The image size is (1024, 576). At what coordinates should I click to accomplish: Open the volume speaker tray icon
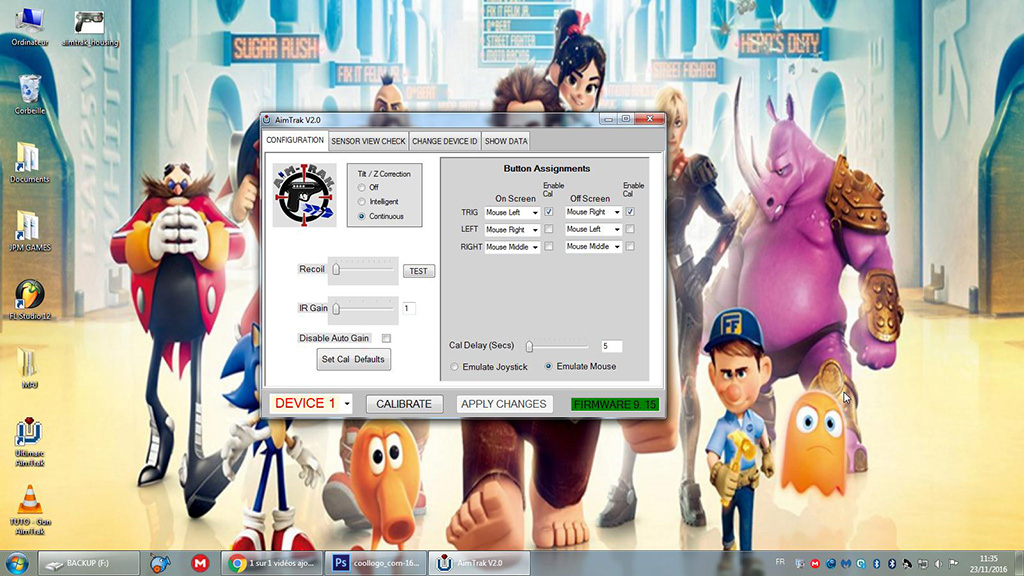coord(938,563)
